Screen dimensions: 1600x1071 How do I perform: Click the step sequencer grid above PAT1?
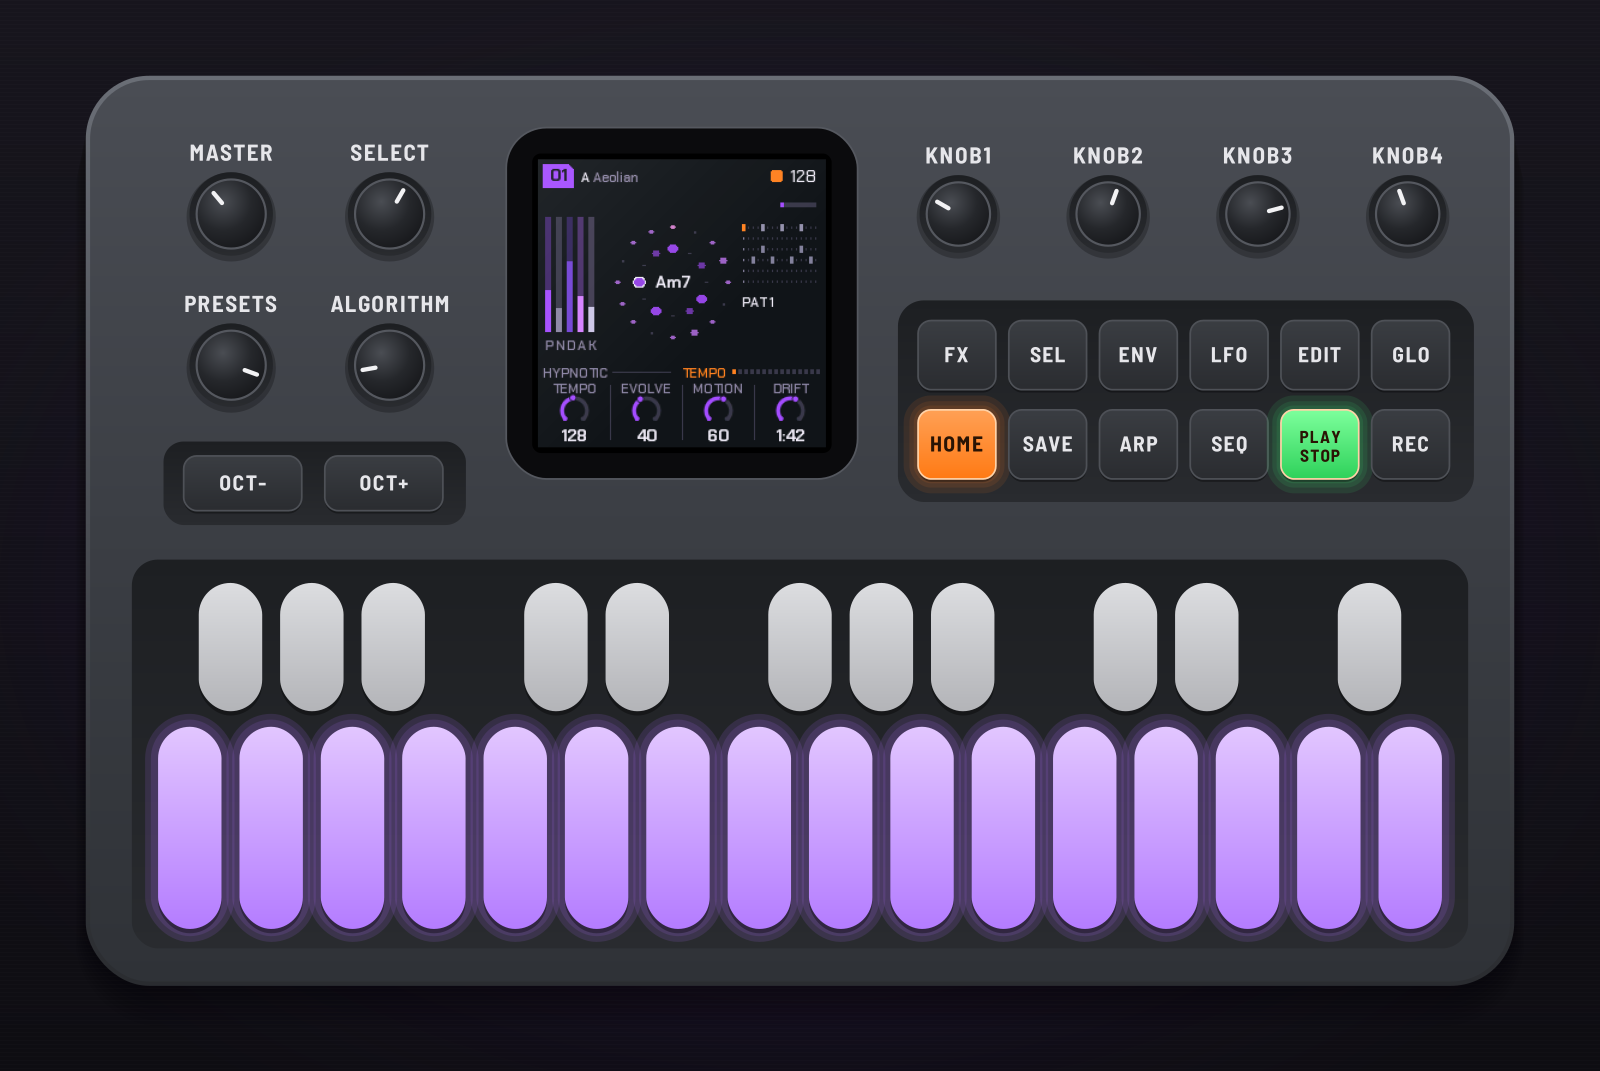[779, 255]
